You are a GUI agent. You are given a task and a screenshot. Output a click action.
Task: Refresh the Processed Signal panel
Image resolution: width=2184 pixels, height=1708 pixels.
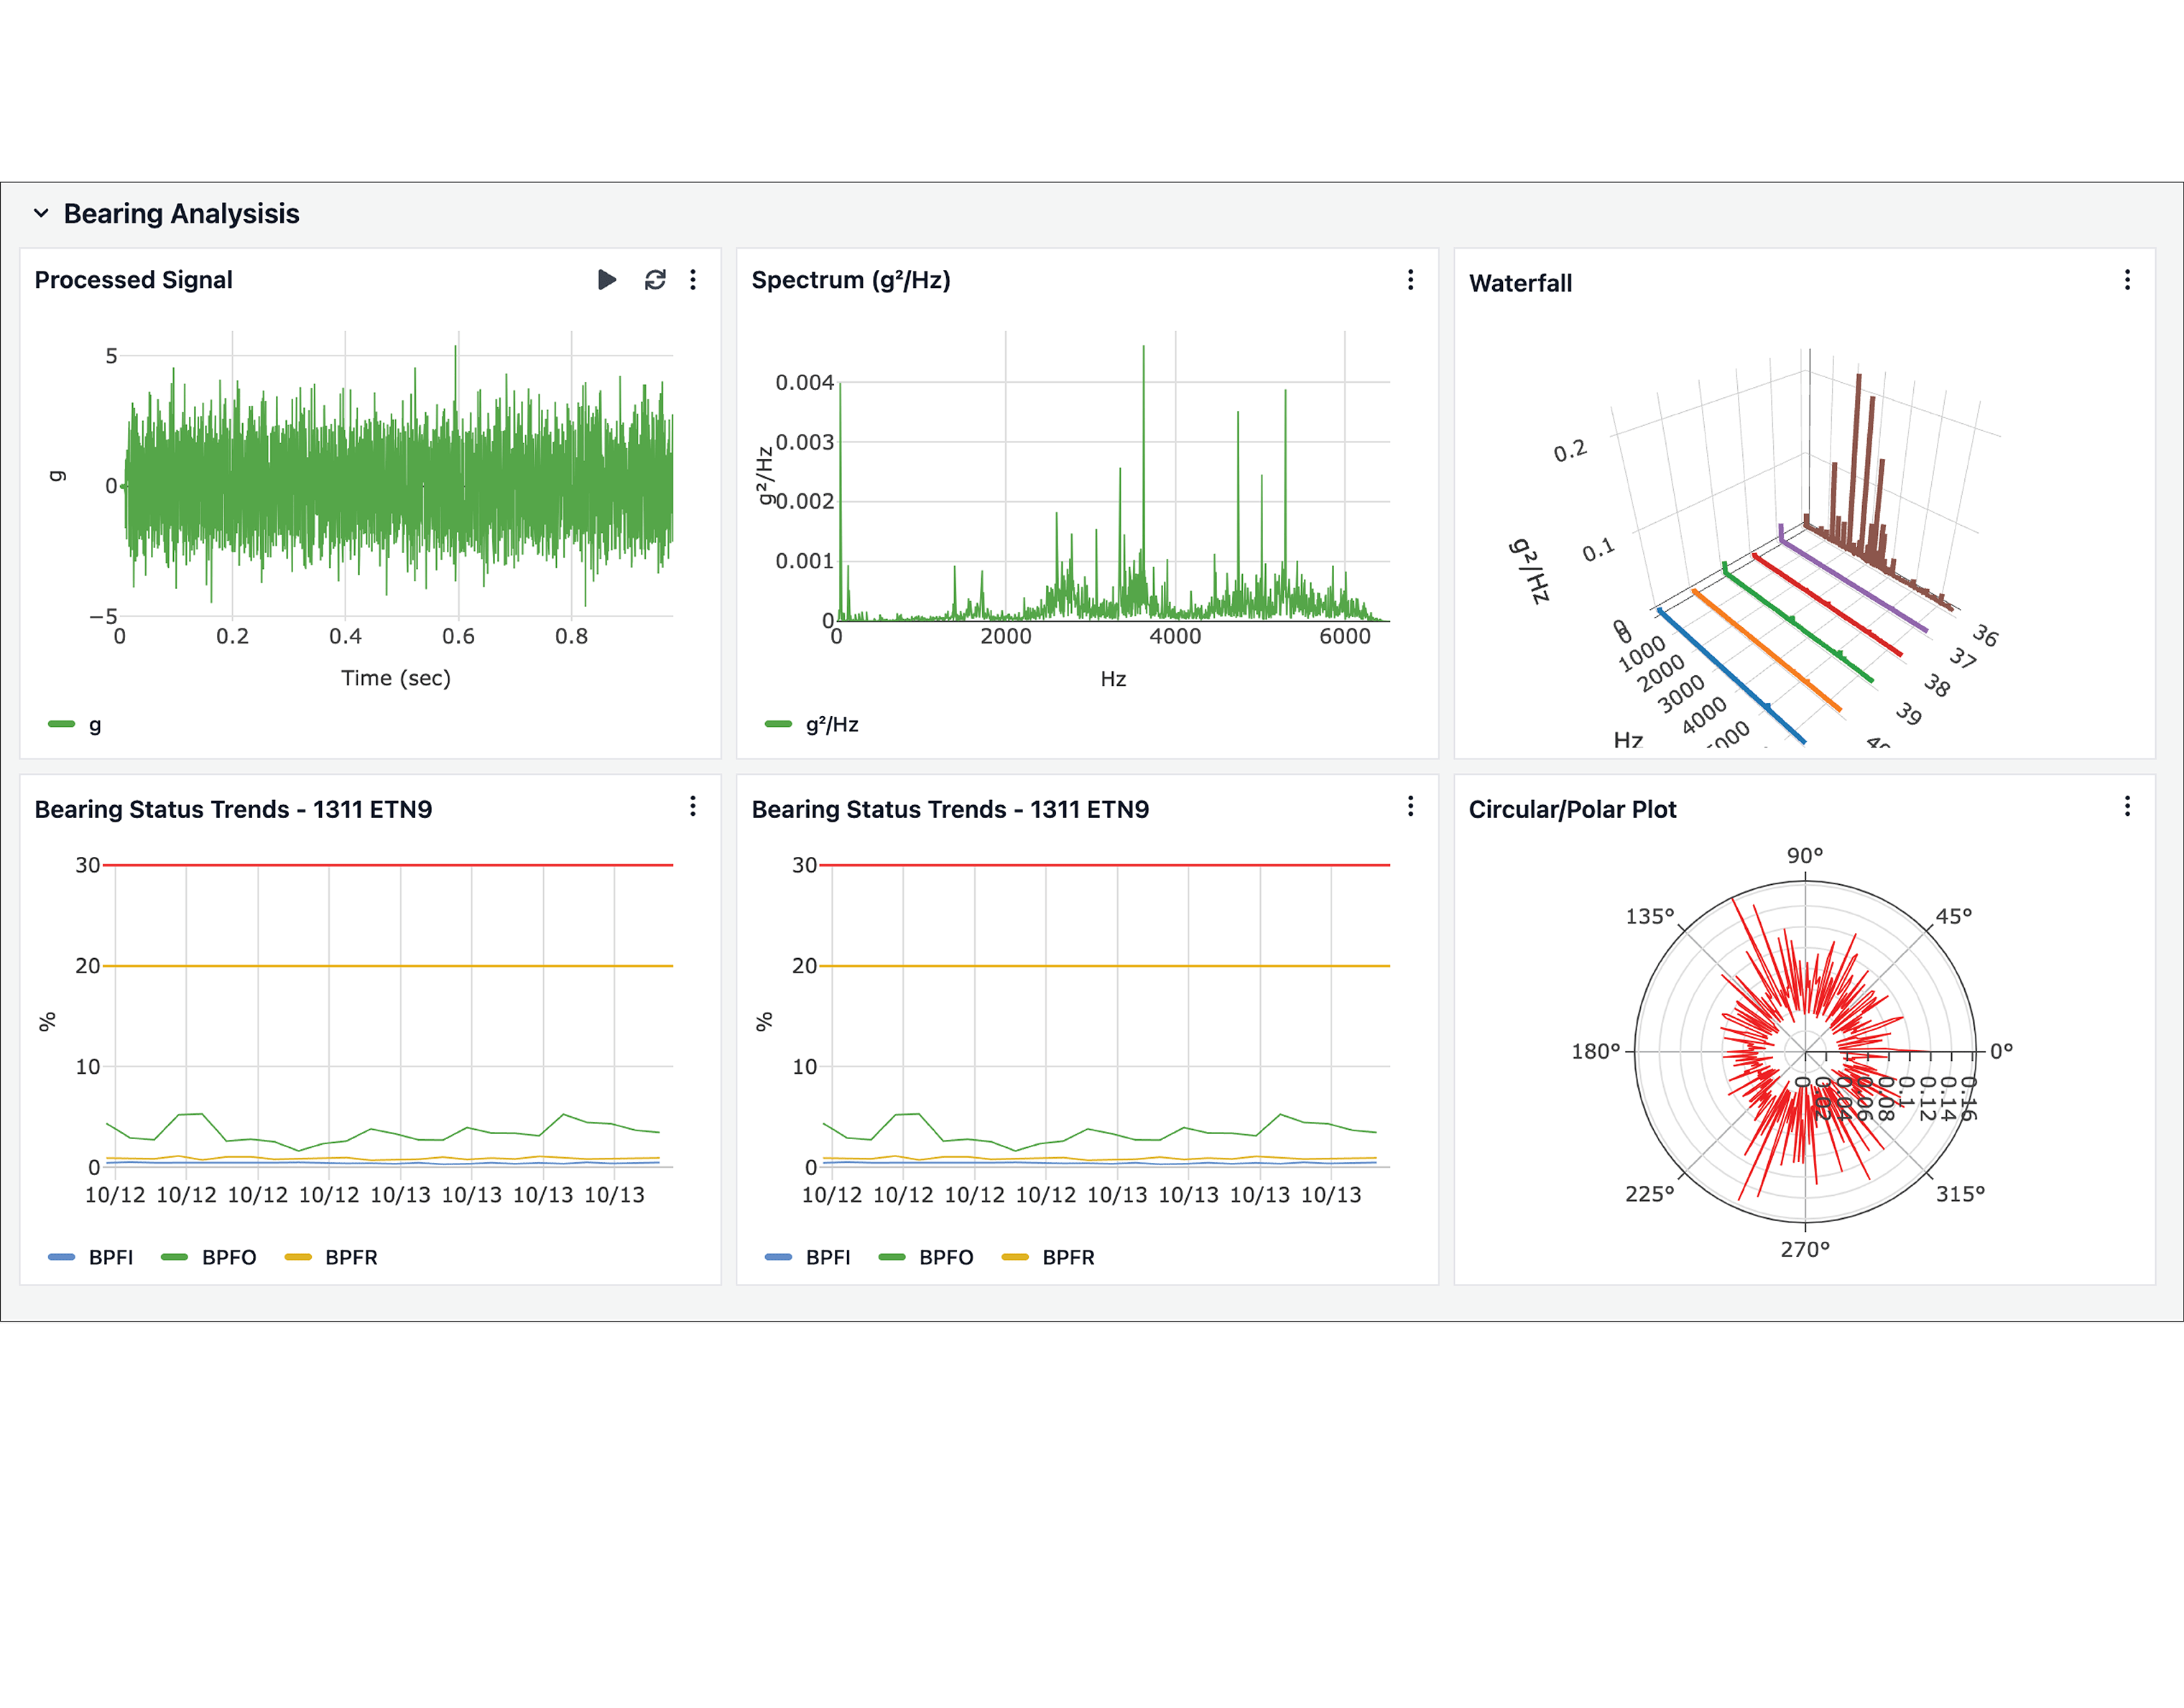point(655,280)
